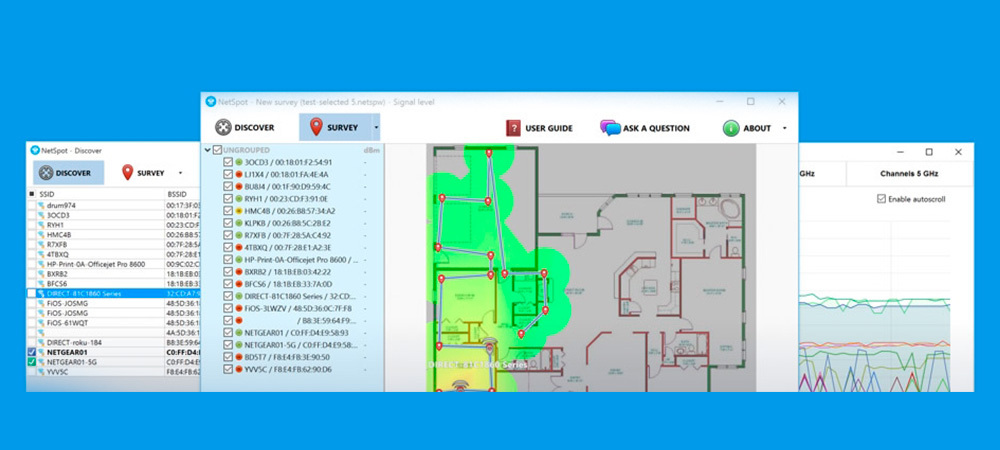1000x450 pixels.
Task: Select the FiOS-61WQT row in the Discover list
Action: tap(114, 323)
